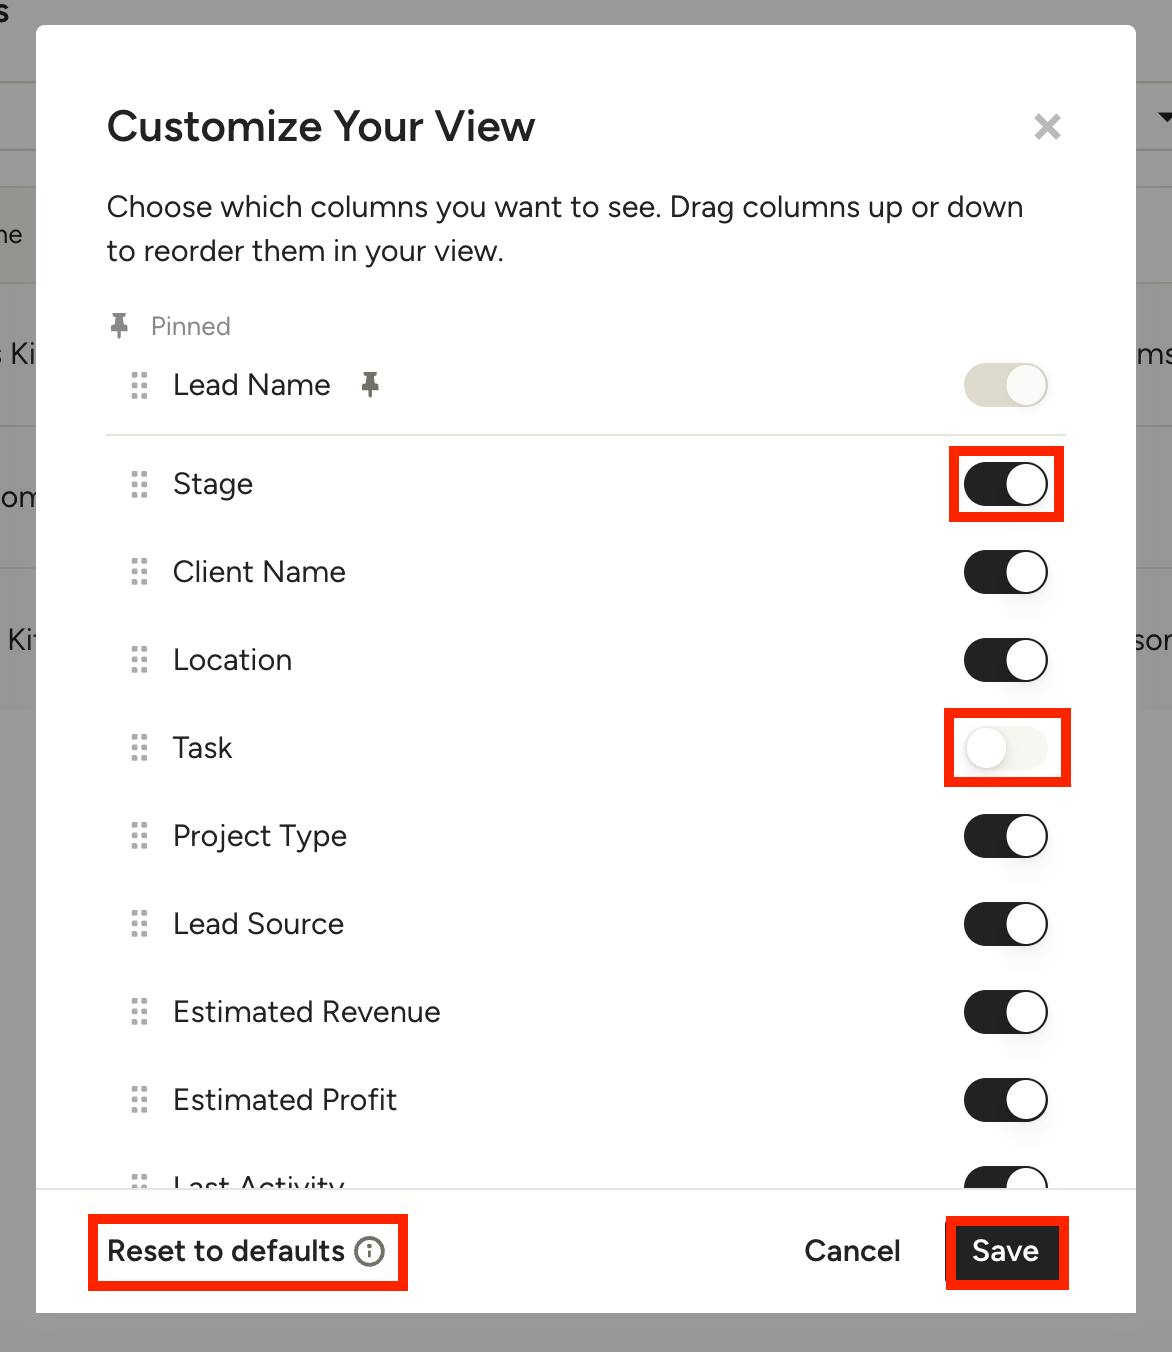Turn off the Stage column toggle
The image size is (1172, 1352).
[x=1005, y=484]
